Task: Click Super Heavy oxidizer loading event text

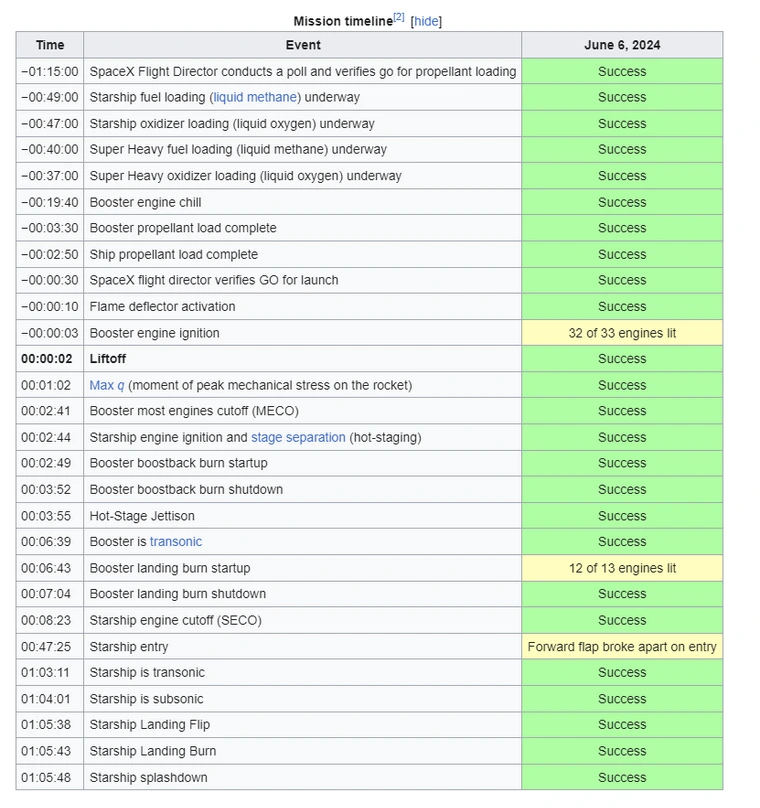Action: [245, 176]
